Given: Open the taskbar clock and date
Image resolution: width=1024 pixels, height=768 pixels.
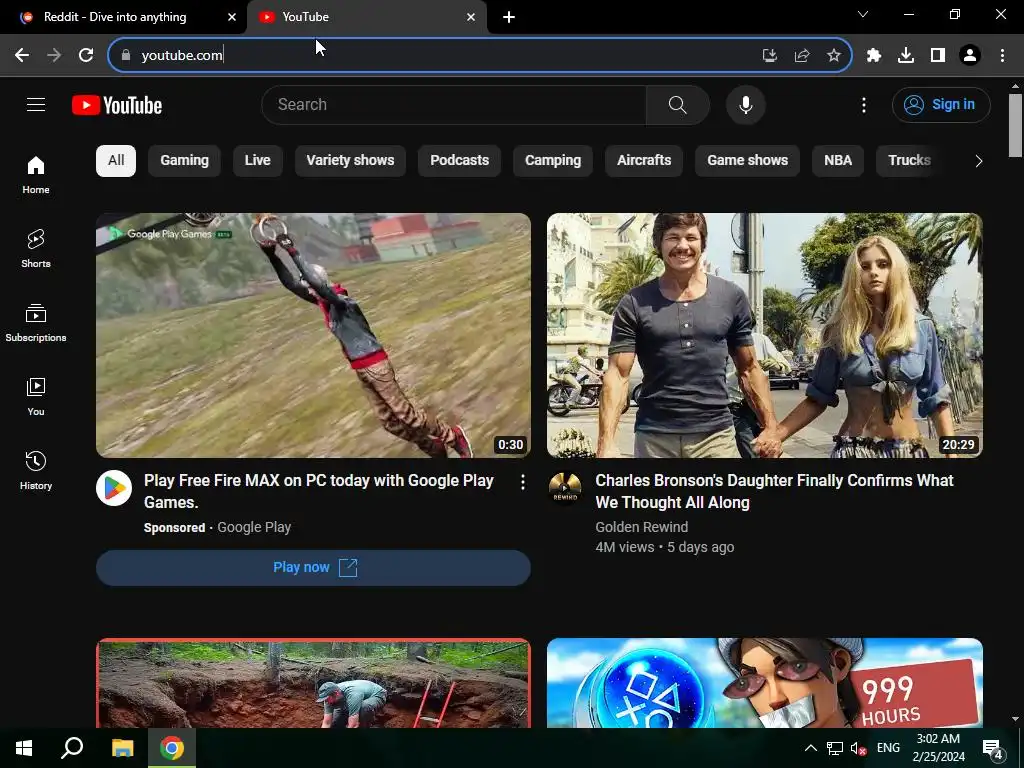Looking at the screenshot, I should click(938, 748).
